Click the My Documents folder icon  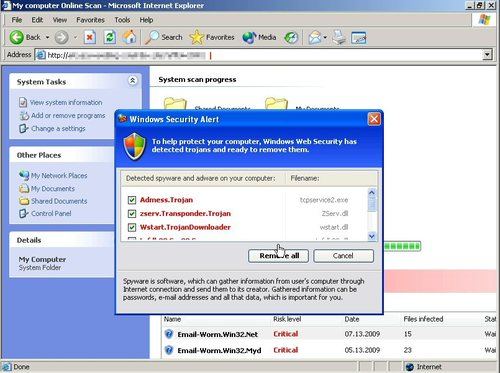(276, 104)
